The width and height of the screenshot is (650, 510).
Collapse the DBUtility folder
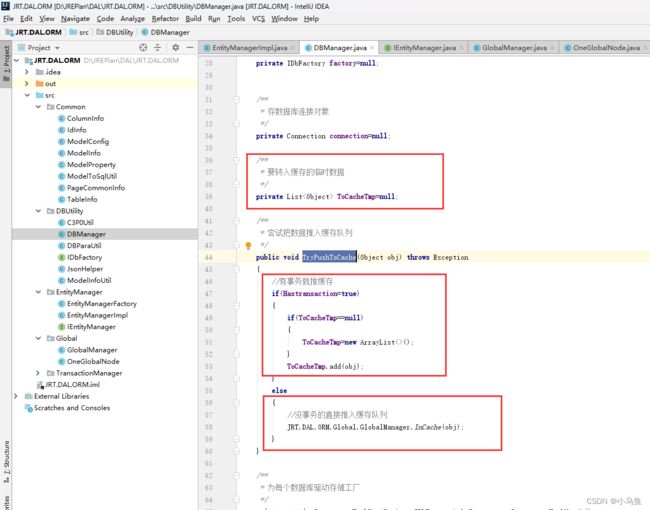click(x=38, y=211)
